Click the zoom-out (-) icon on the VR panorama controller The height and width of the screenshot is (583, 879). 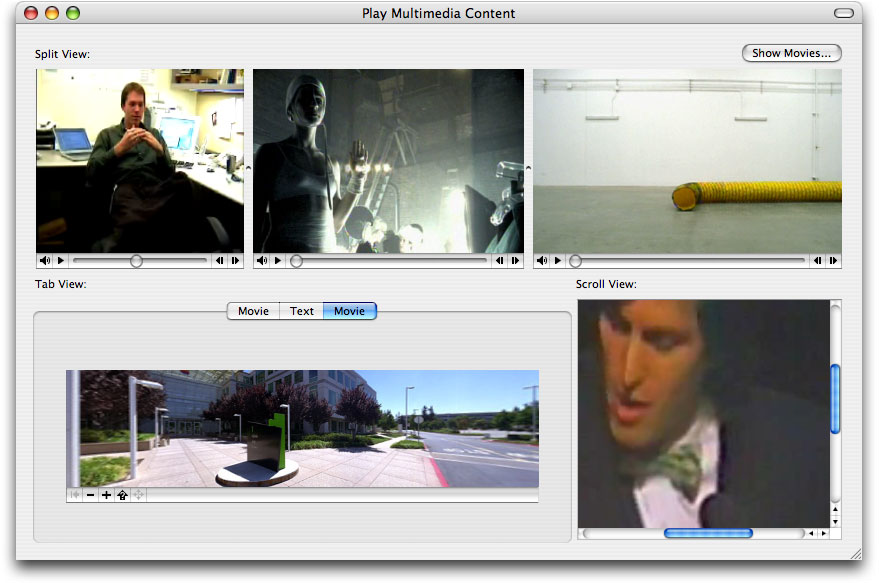[91, 494]
